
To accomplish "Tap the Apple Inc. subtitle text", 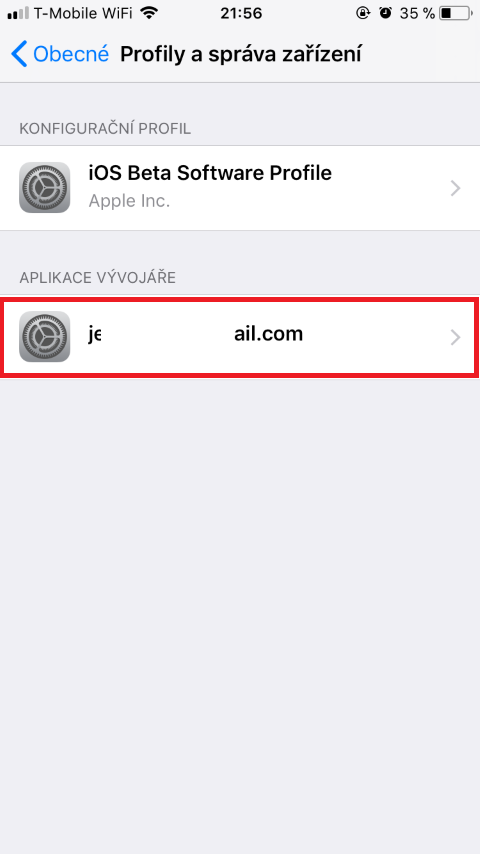I will click(129, 201).
